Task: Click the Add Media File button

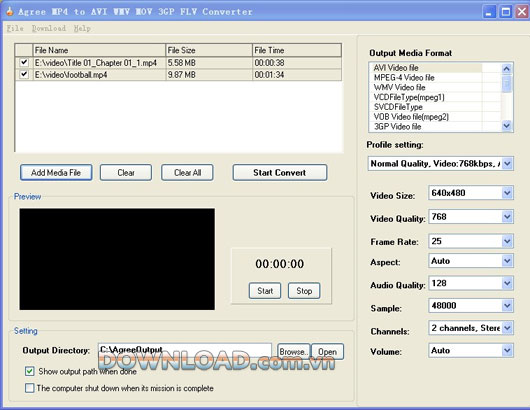Action: pyautogui.click(x=56, y=173)
